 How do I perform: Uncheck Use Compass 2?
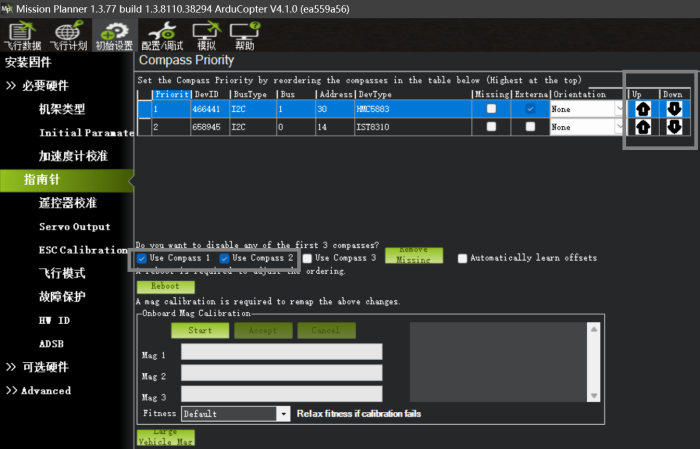click(x=224, y=258)
